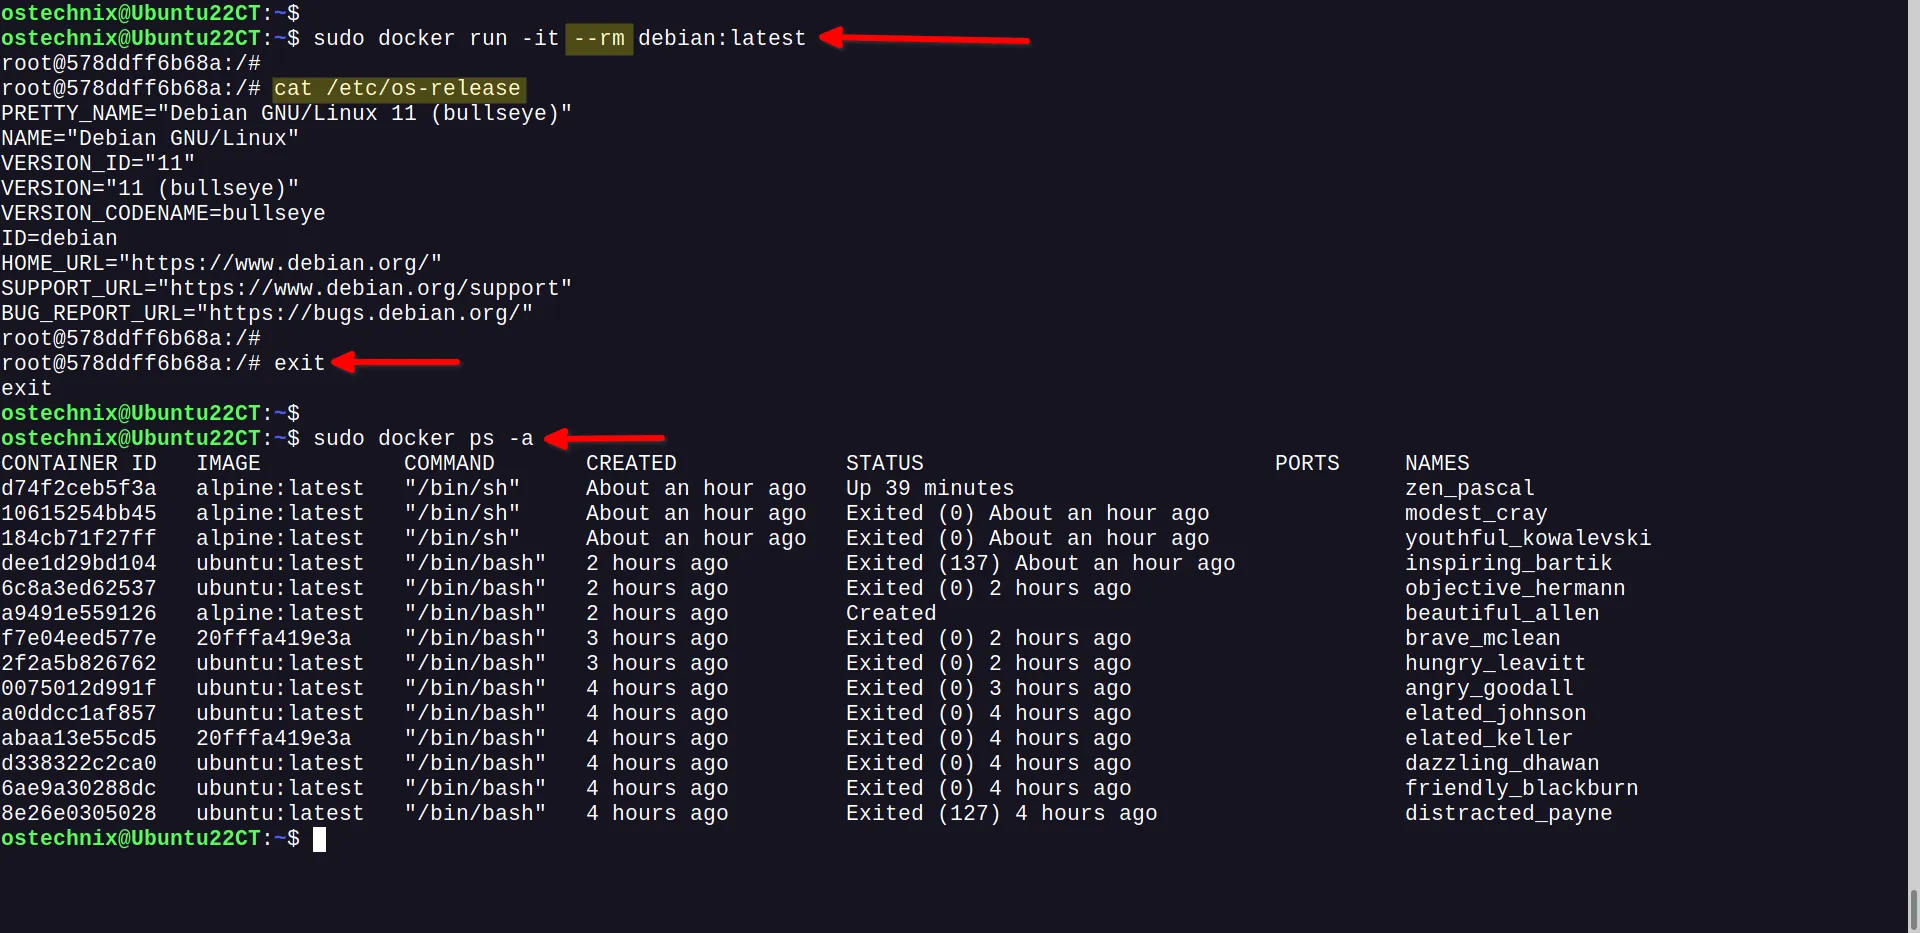Click the SUPPORT_URL debian.org/support link
Viewport: 1920px width, 933px height.
tap(285, 288)
